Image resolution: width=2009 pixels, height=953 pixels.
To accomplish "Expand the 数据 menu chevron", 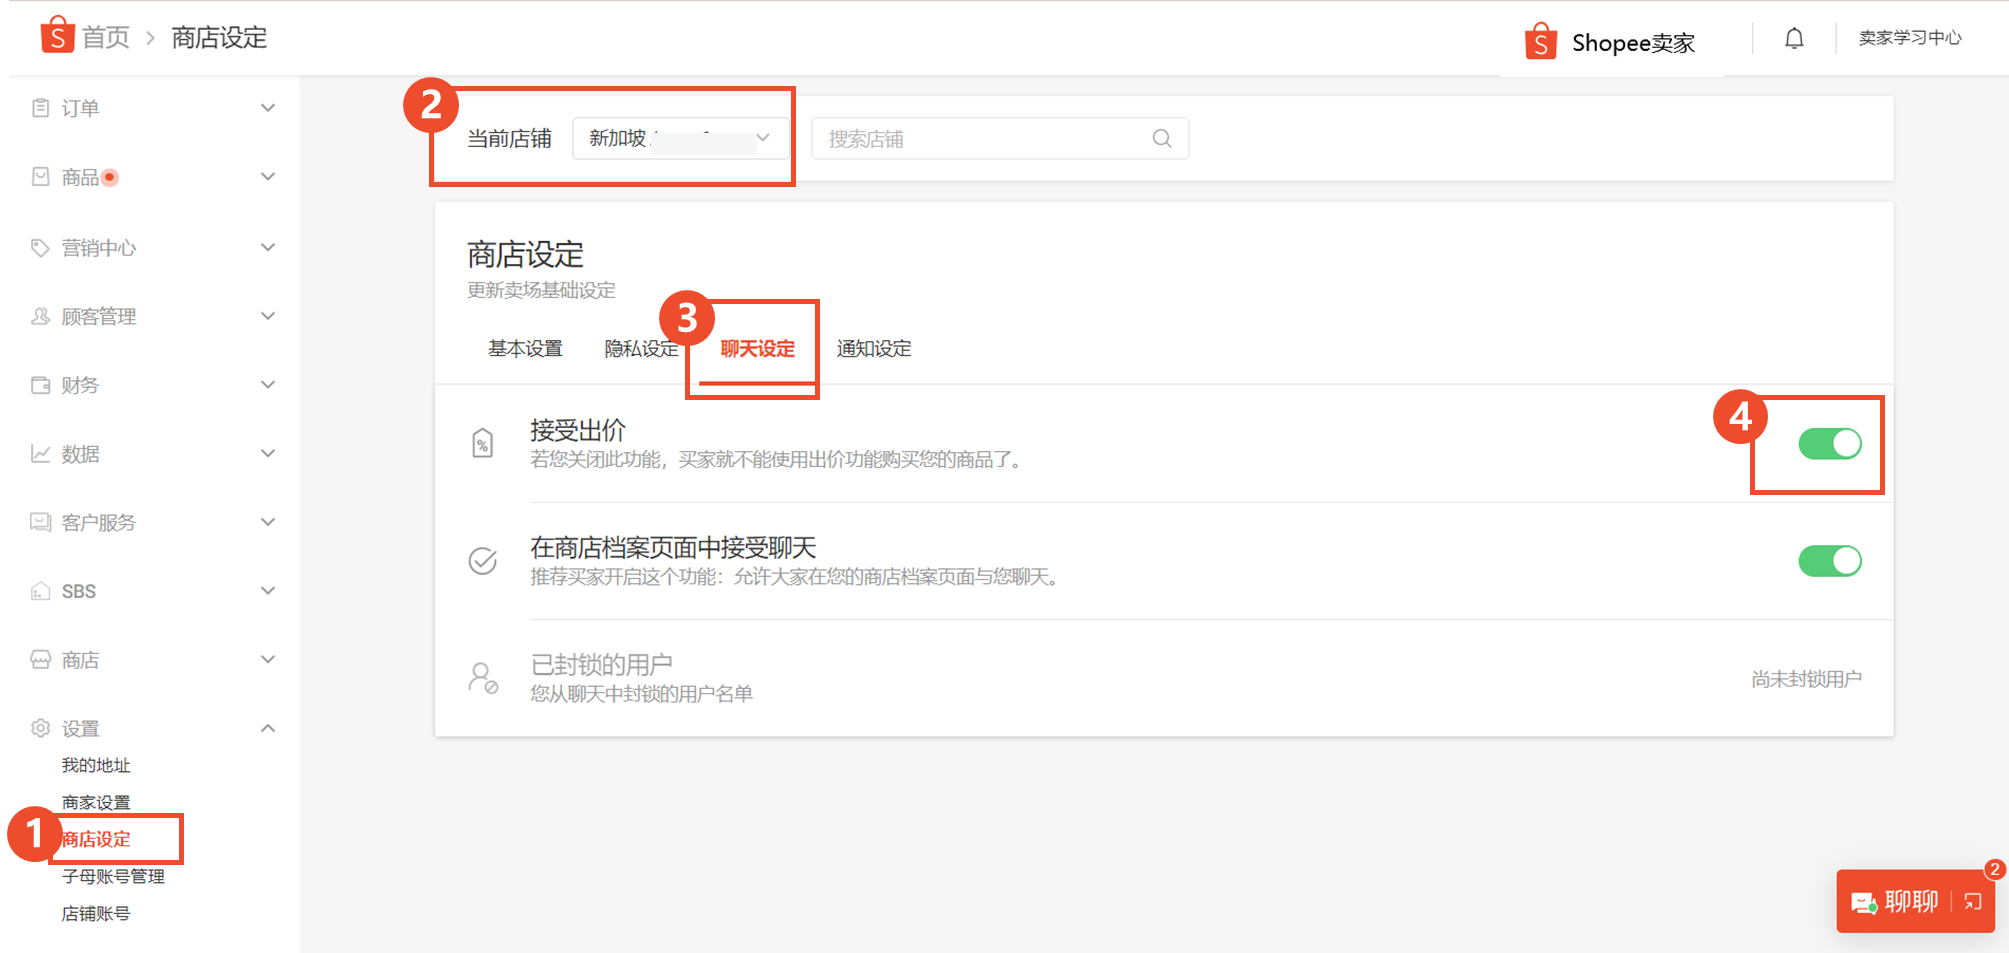I will pyautogui.click(x=268, y=454).
